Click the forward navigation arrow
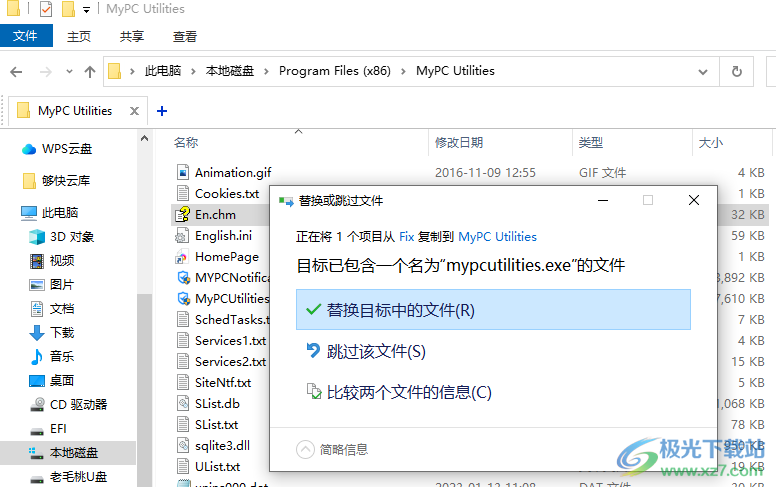Screen dimensions: 776x487 [46, 72]
